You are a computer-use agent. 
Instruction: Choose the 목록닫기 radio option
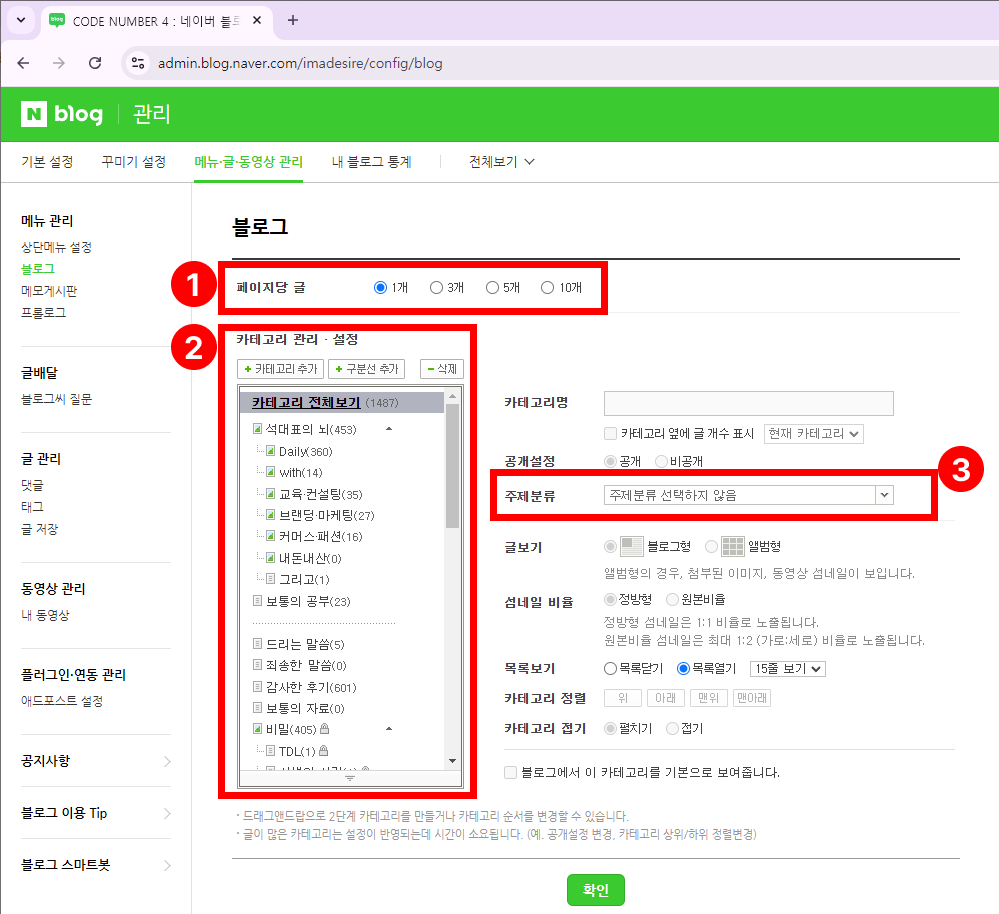tap(610, 669)
